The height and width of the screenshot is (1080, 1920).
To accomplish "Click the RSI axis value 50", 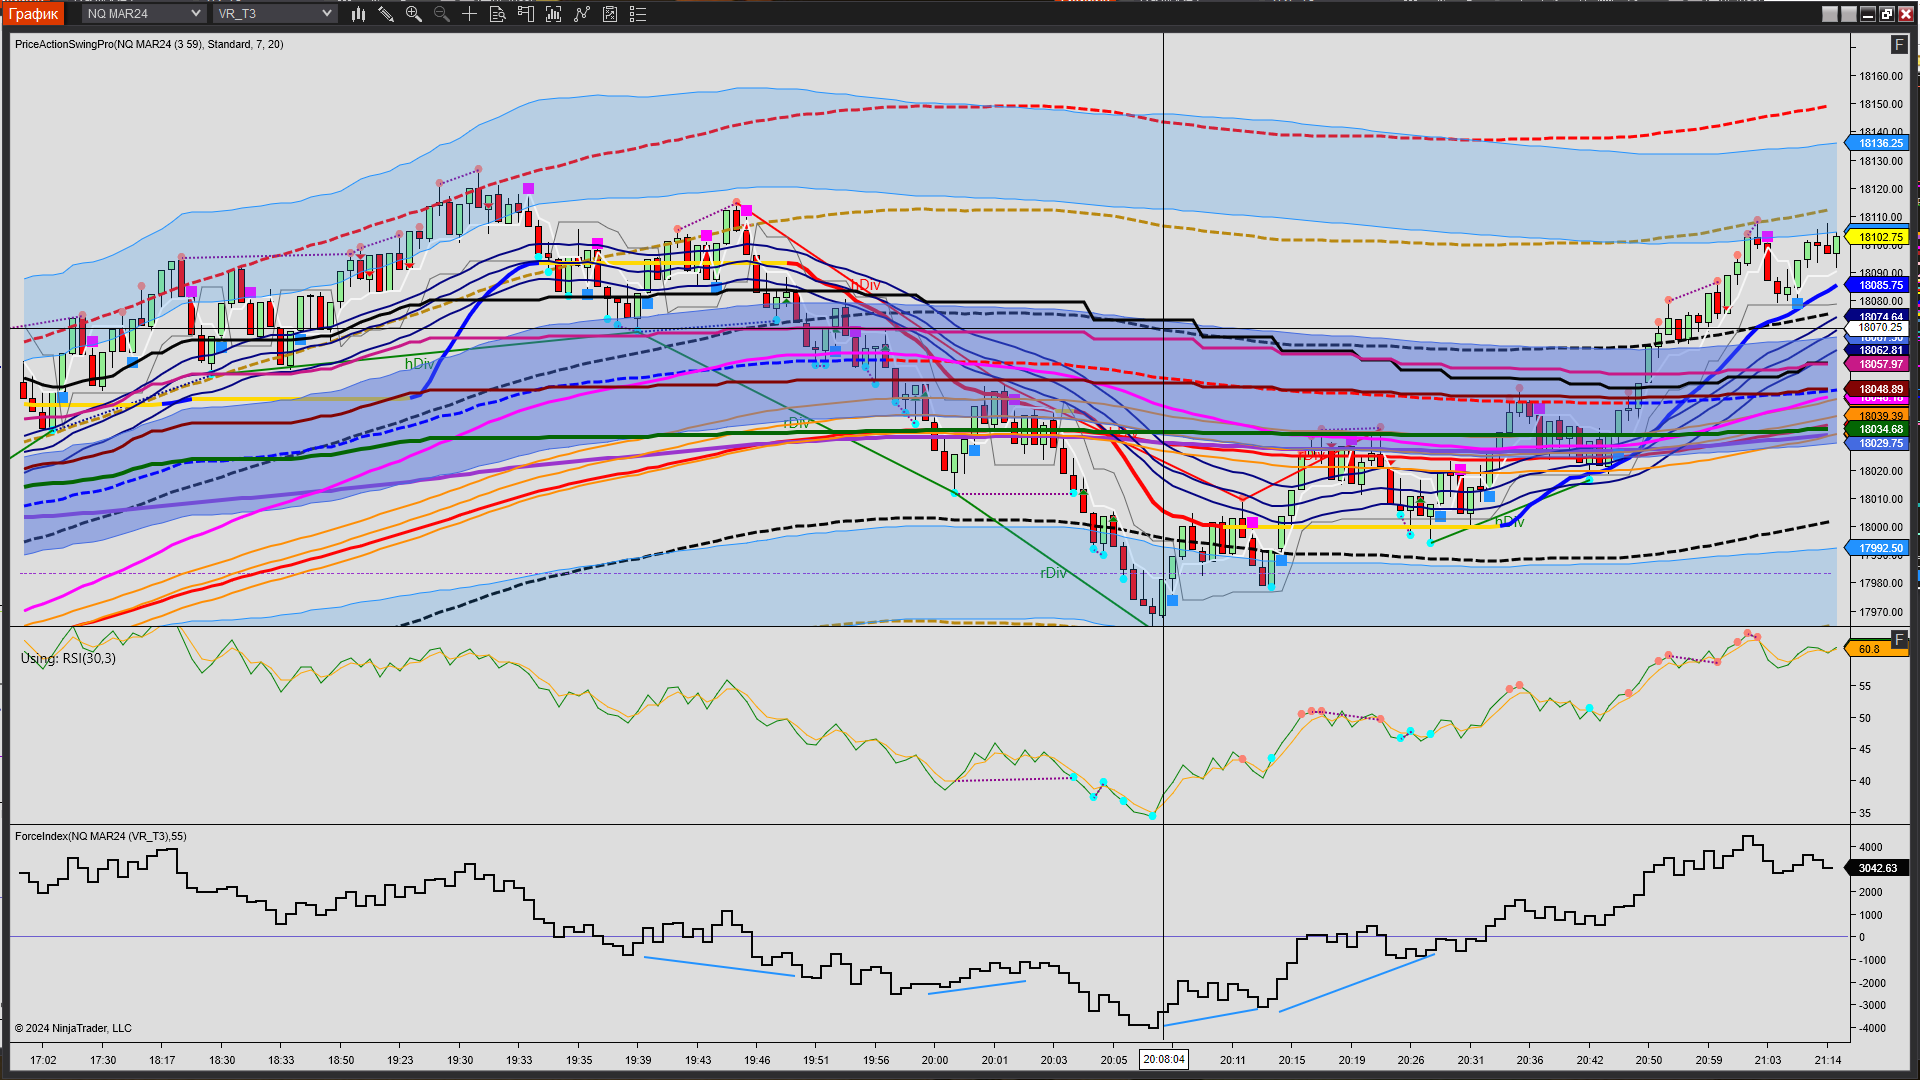I will tap(1864, 719).
